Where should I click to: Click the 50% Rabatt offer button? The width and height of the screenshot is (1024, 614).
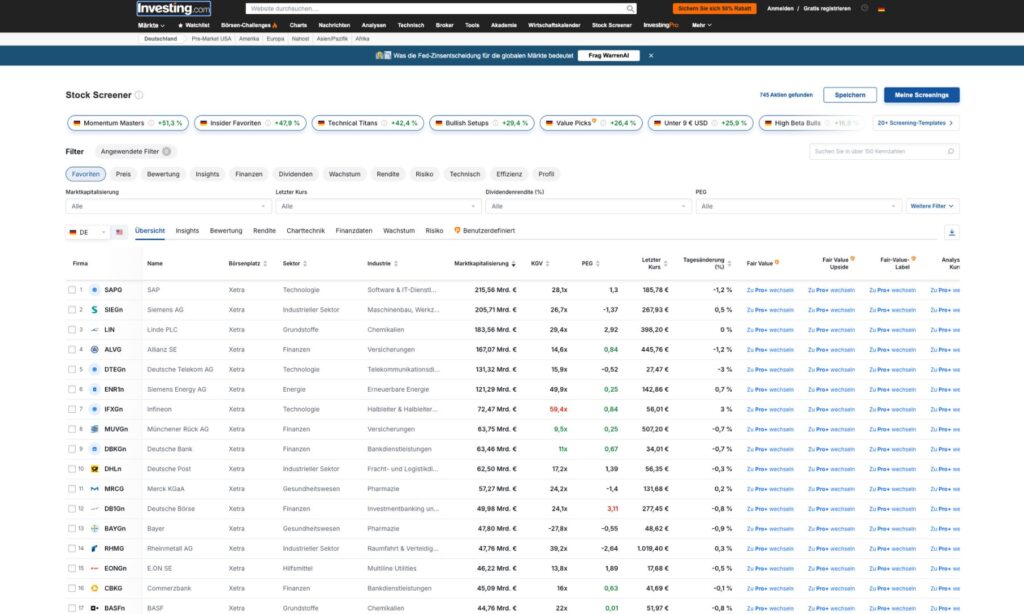coord(714,8)
